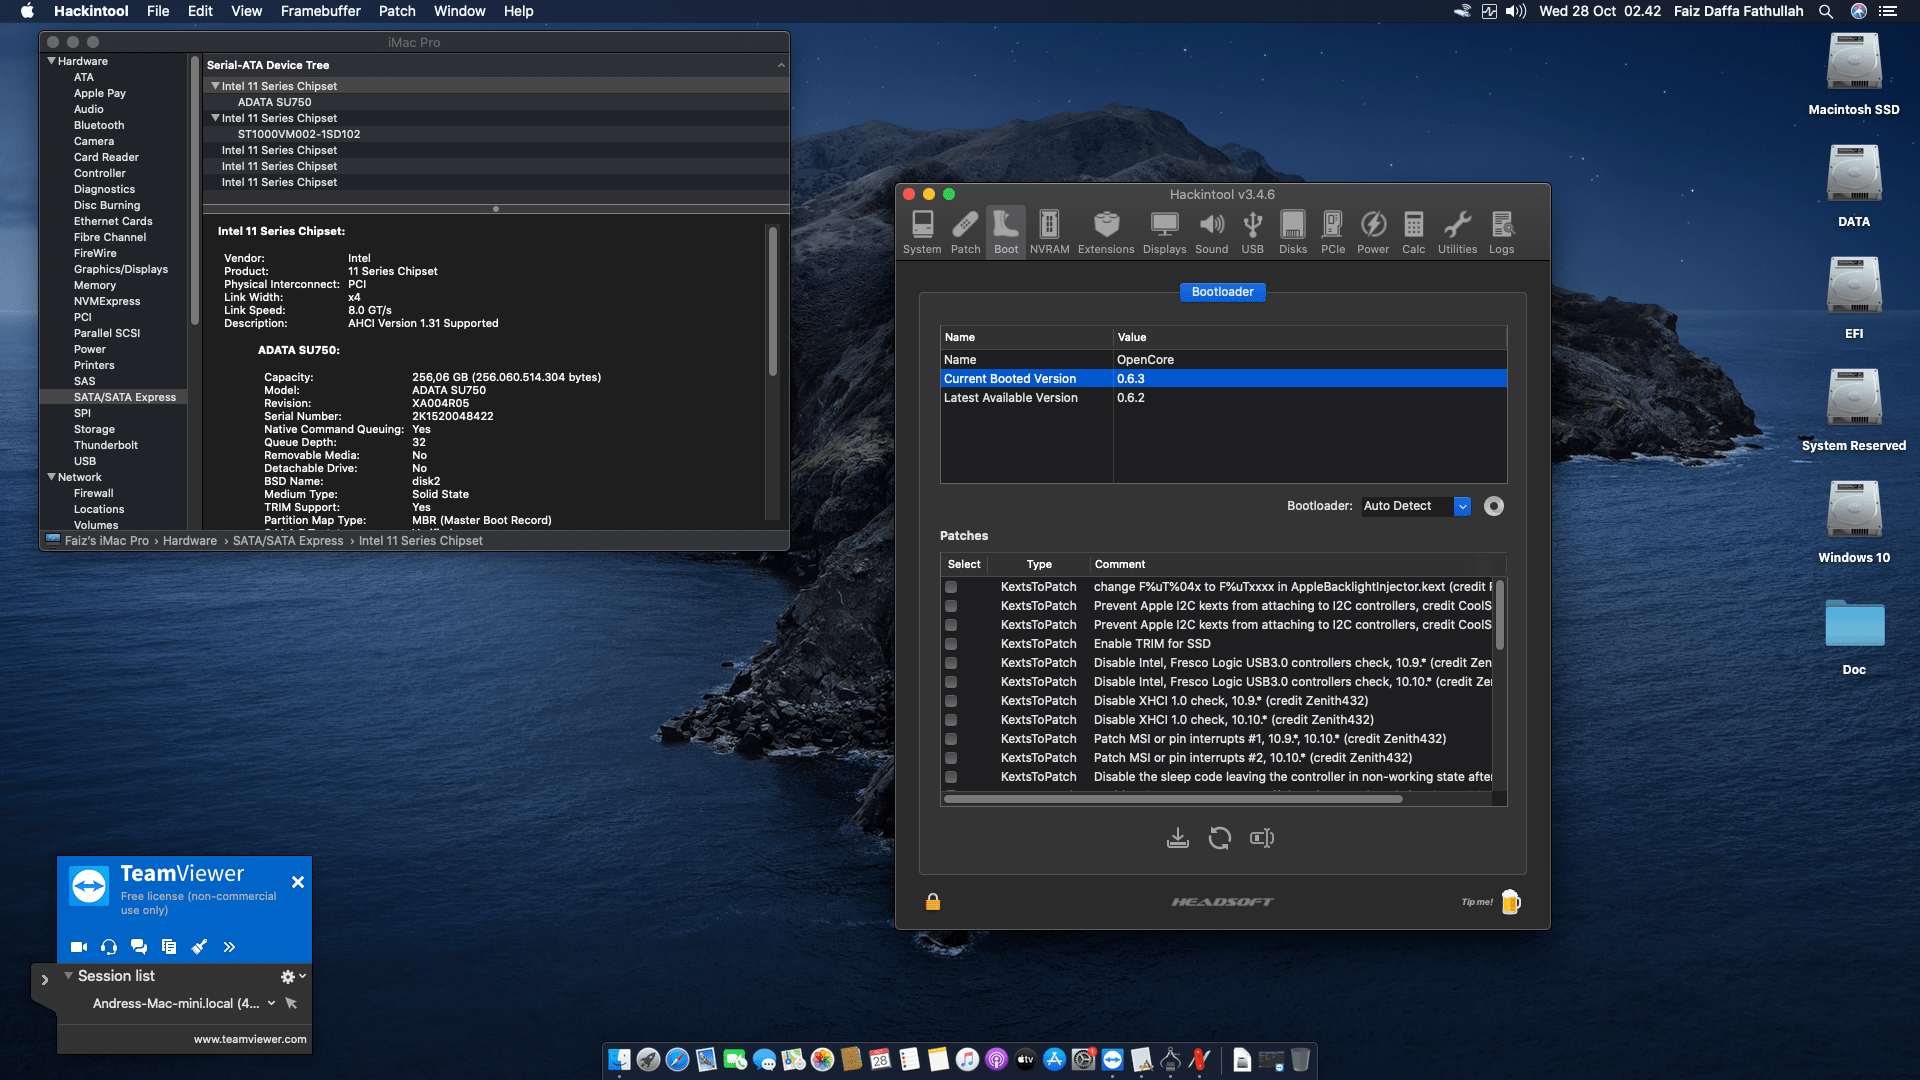Enable the AppleBacklightInjector kext patch
The image size is (1920, 1080).
pyautogui.click(x=950, y=587)
